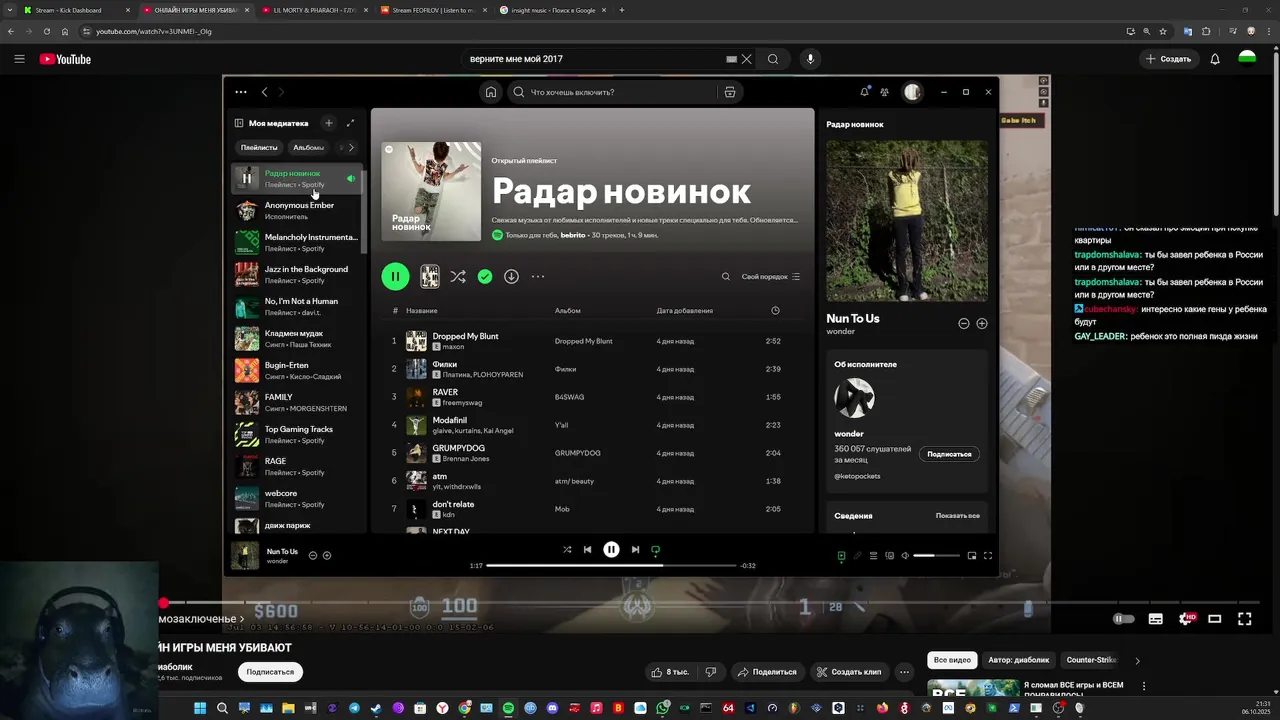
Task: Click Подписаться button for wonder artist
Action: (949, 454)
